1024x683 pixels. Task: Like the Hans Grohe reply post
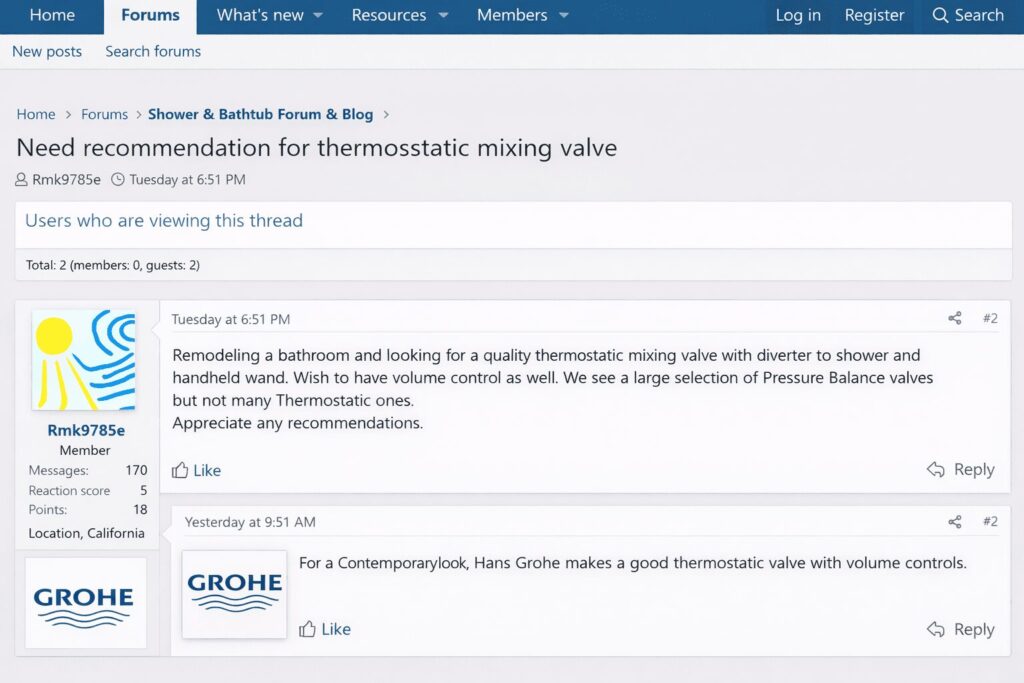coord(324,629)
